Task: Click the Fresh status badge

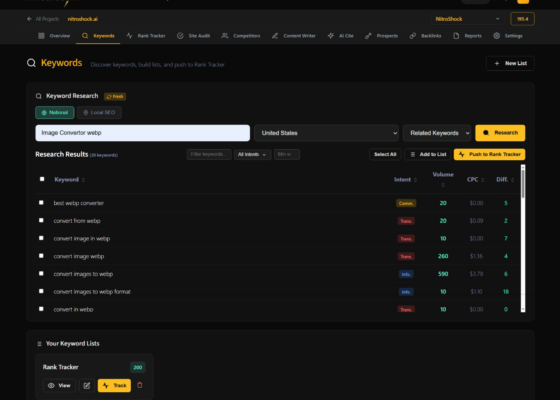Action: (x=115, y=96)
